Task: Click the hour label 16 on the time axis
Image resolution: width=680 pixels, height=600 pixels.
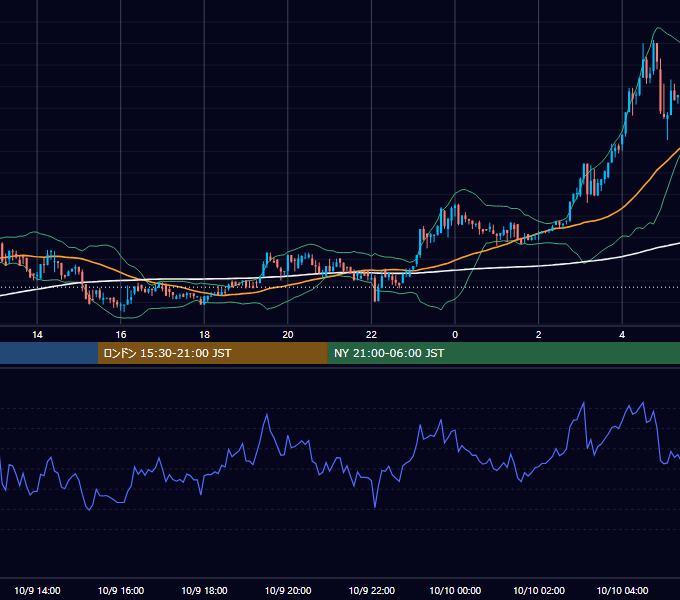Action: (121, 335)
